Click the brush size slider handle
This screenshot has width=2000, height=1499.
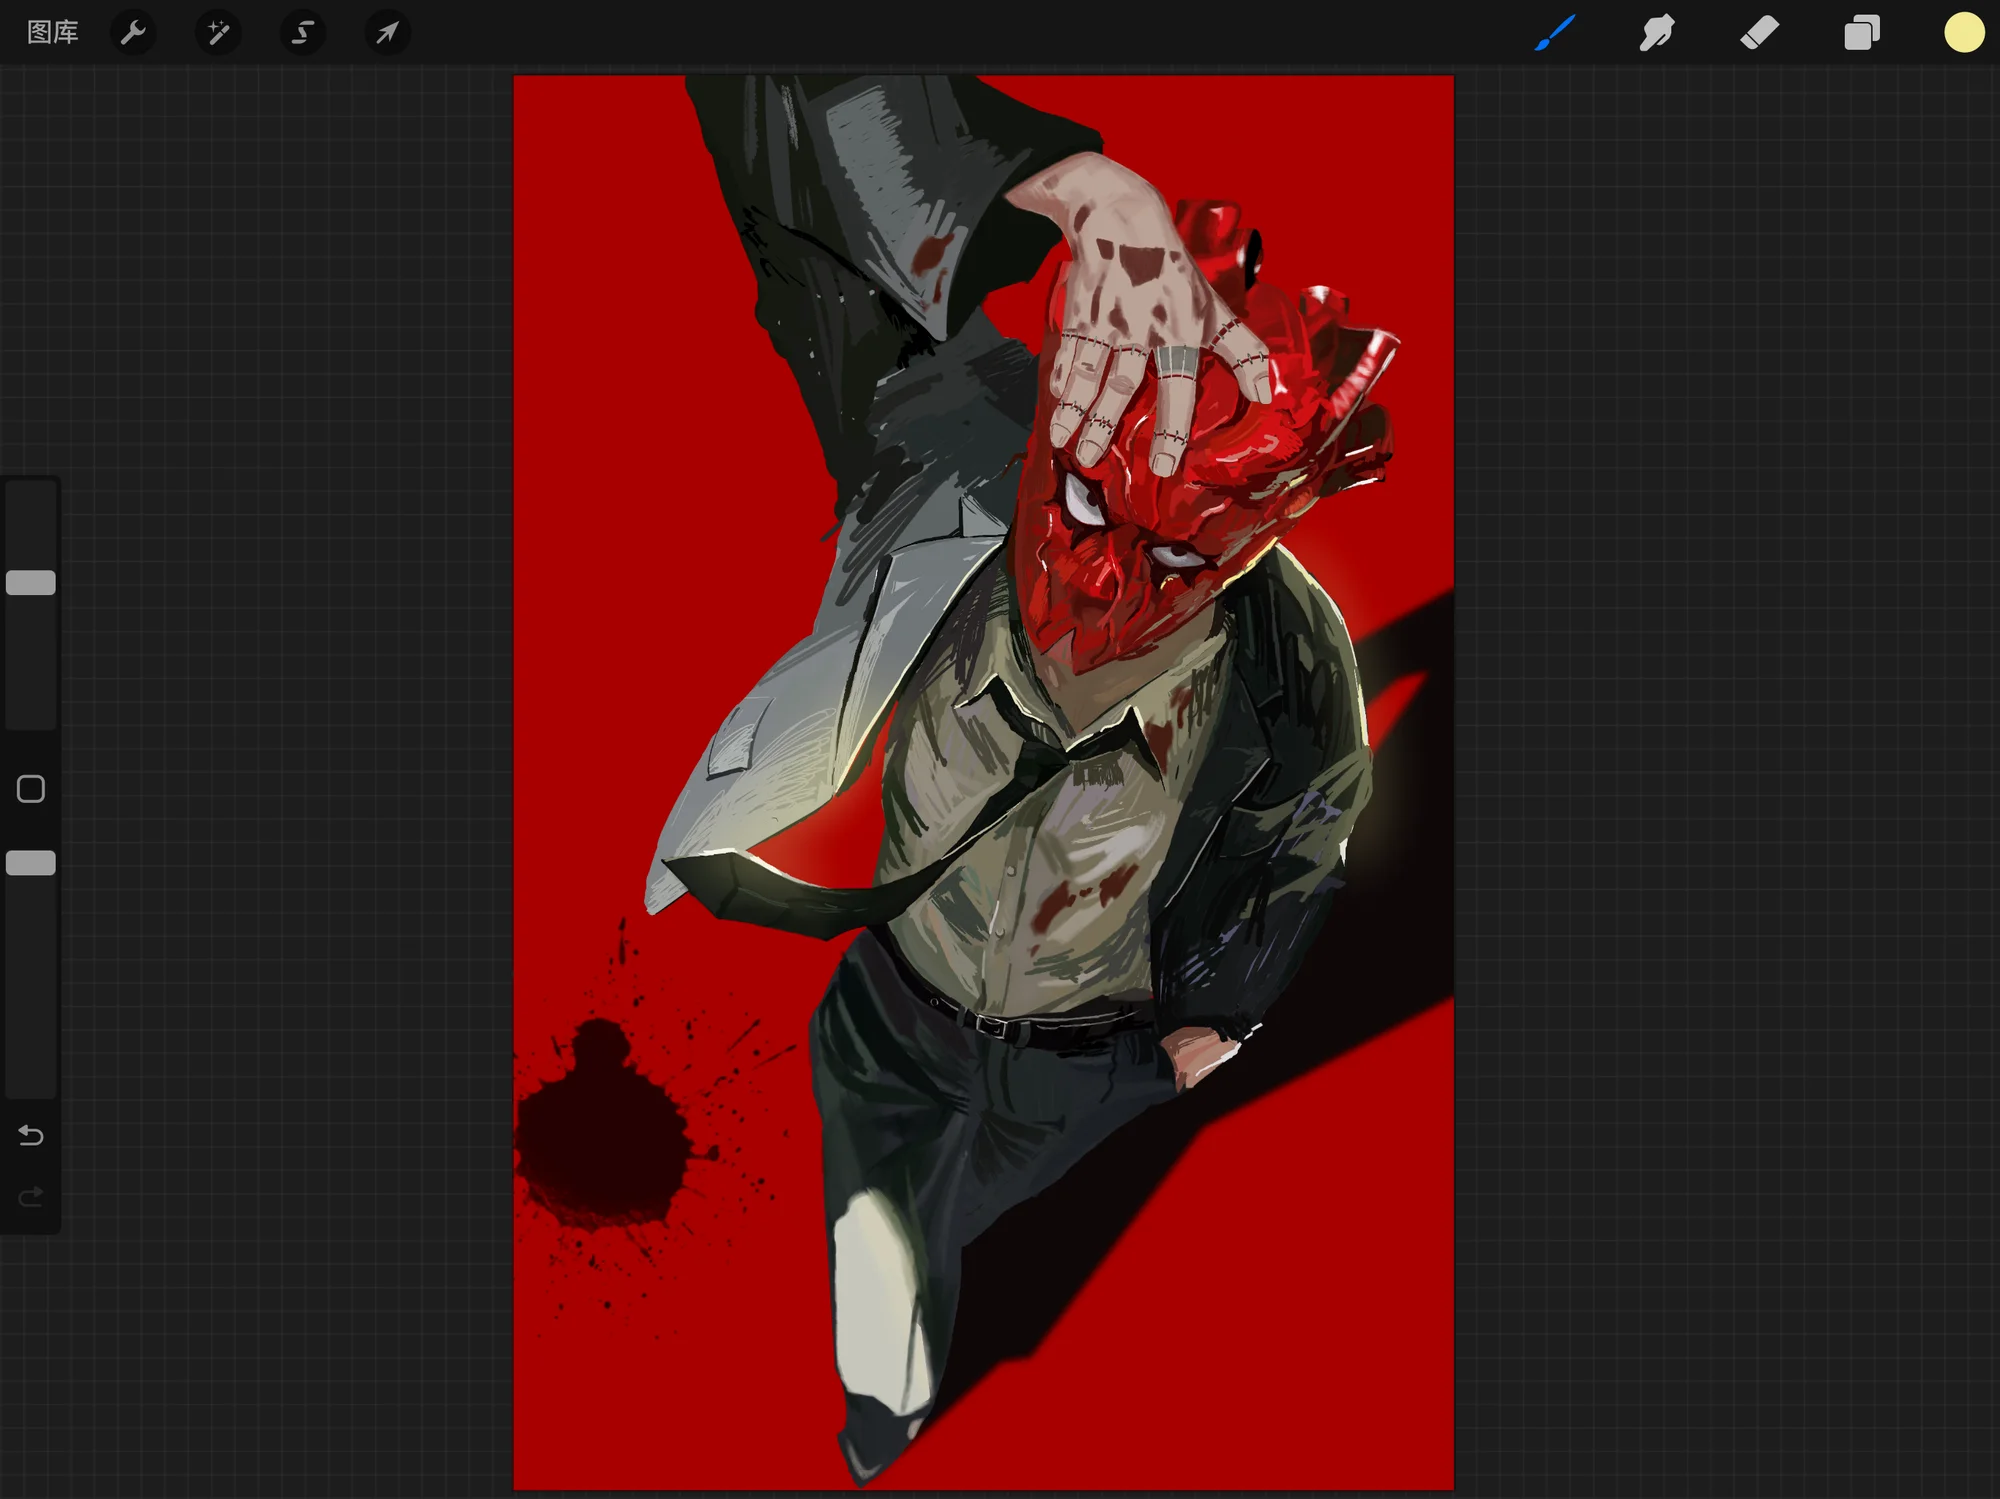31,583
